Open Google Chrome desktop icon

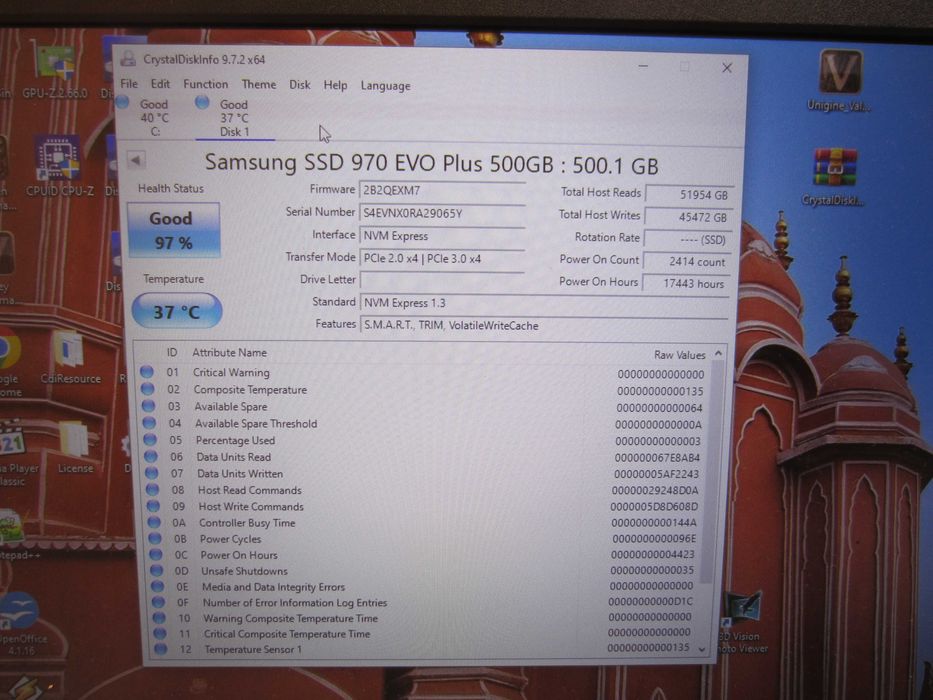tap(10, 362)
